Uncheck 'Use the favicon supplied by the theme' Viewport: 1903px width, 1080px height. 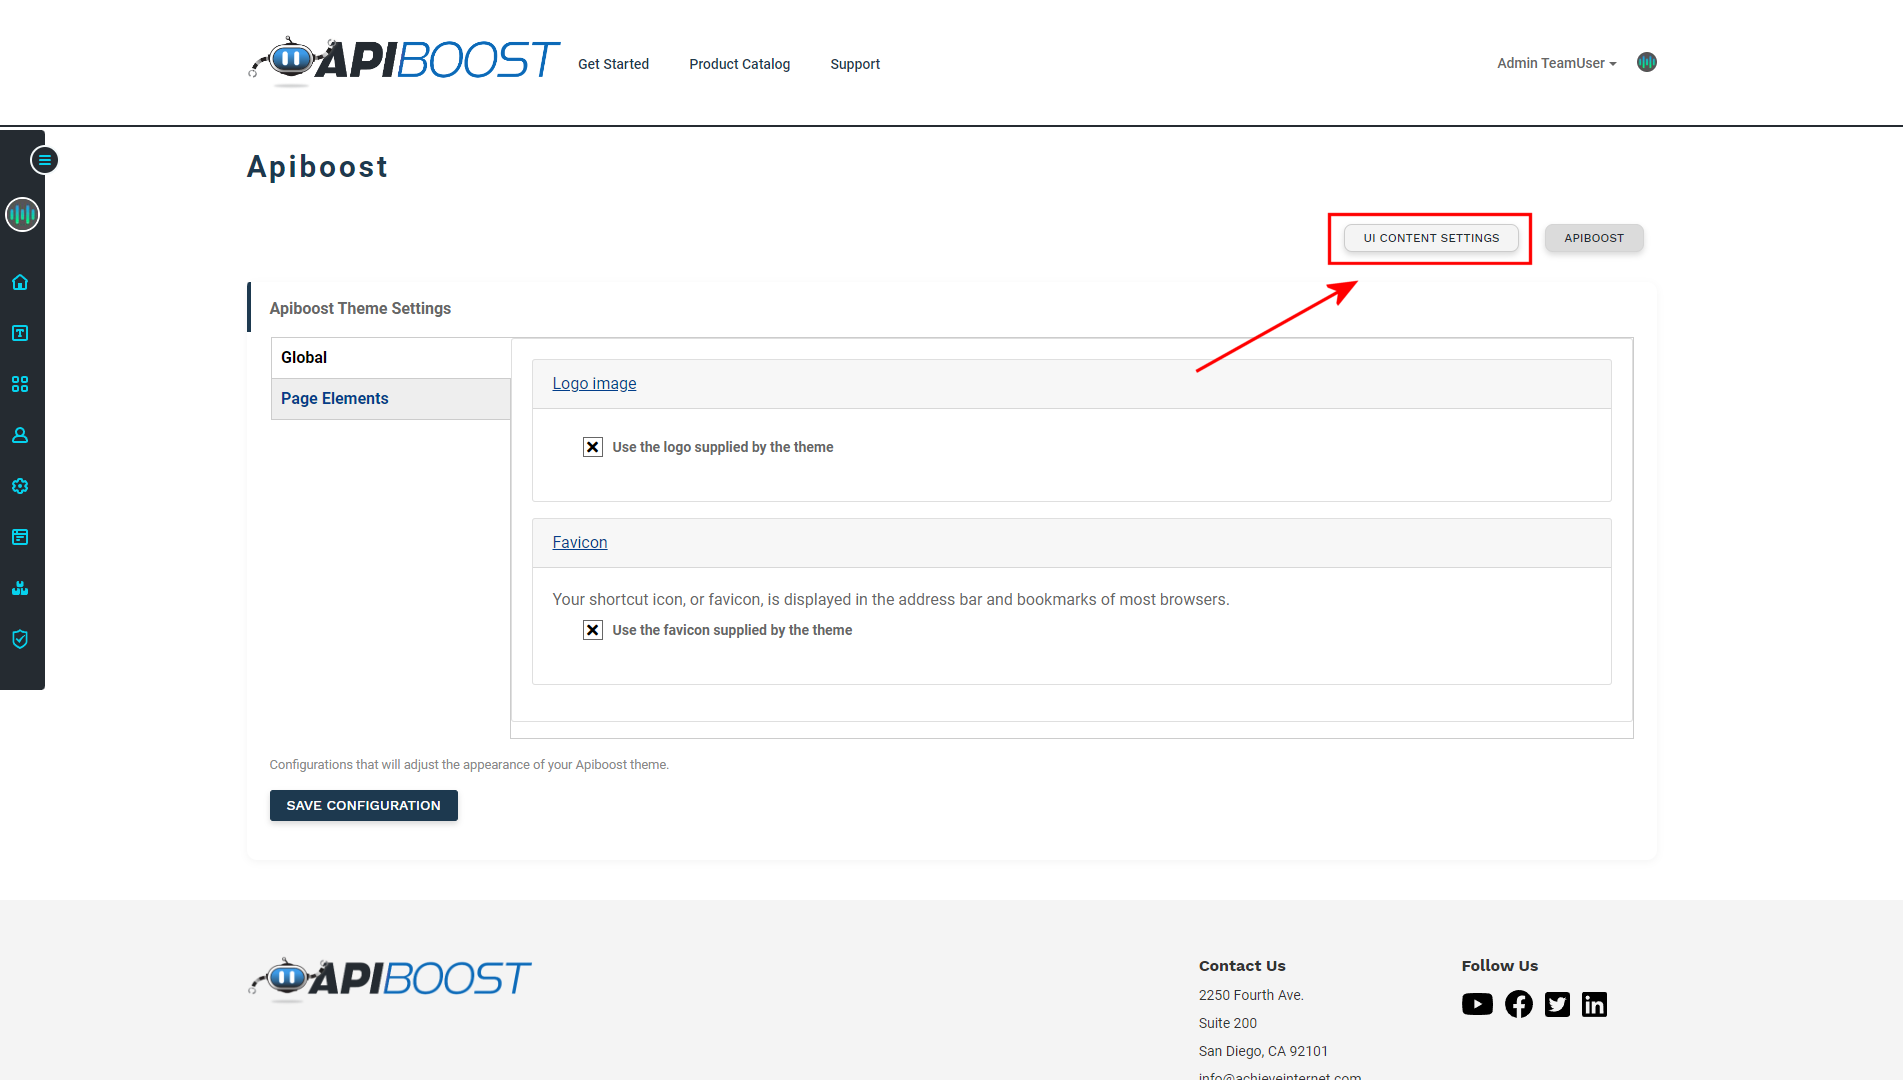coord(593,630)
